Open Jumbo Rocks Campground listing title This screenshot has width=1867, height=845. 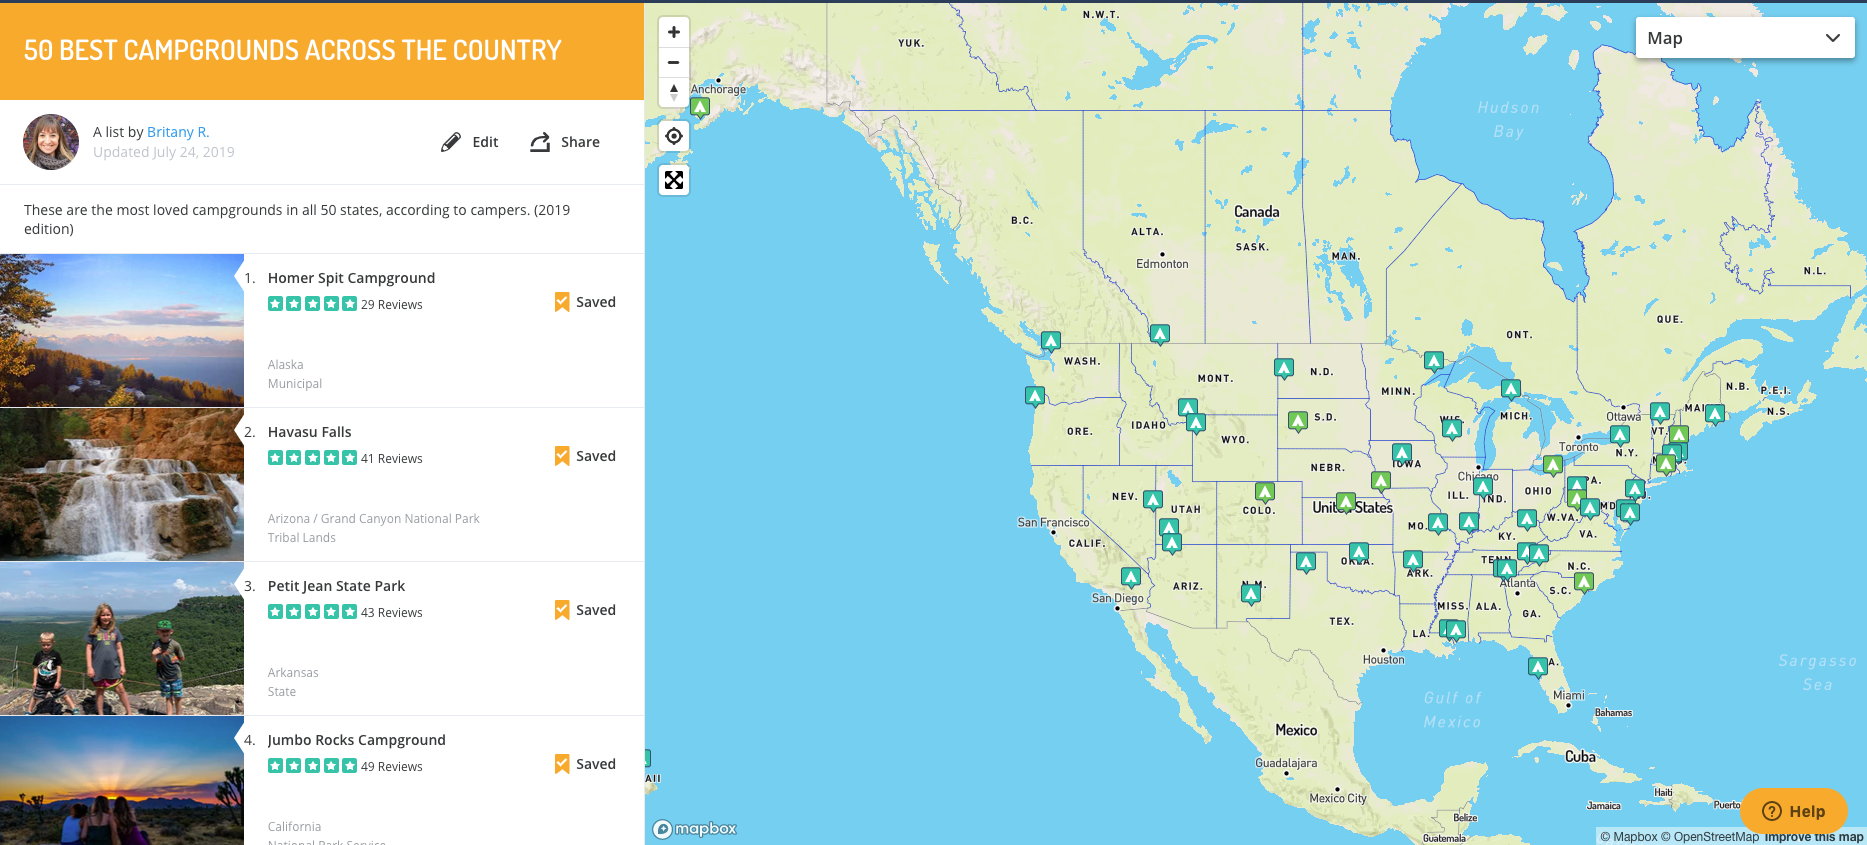(x=356, y=740)
